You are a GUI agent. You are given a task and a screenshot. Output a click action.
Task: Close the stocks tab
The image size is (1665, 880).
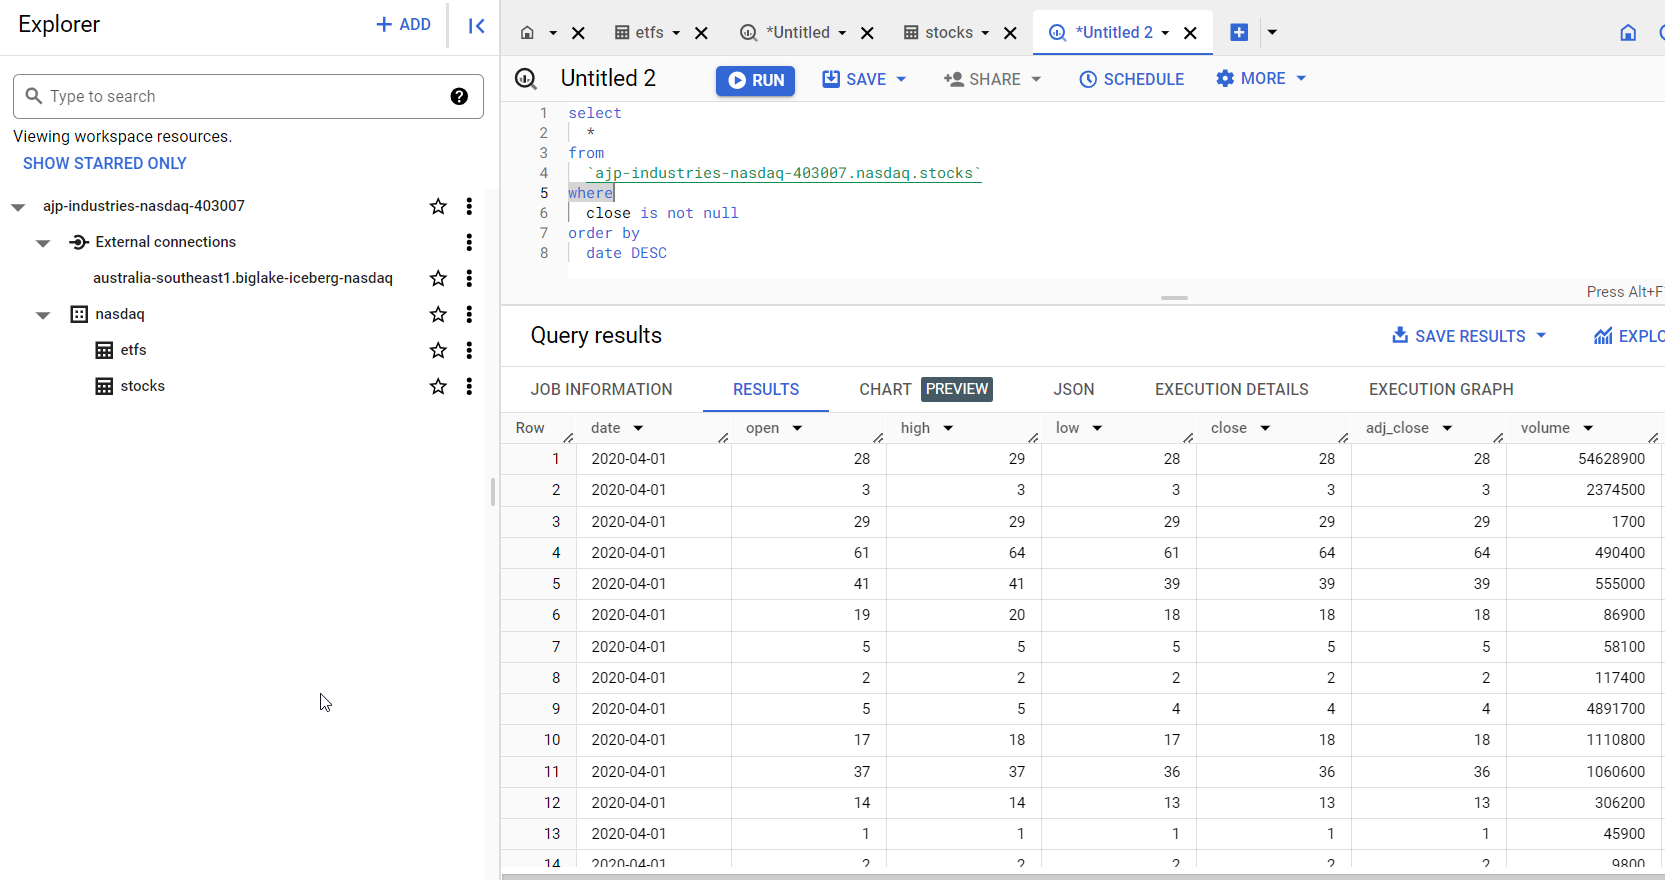pos(1010,33)
